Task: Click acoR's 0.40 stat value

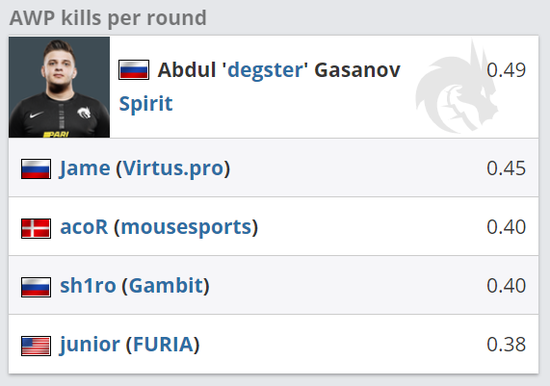Action: [506, 227]
